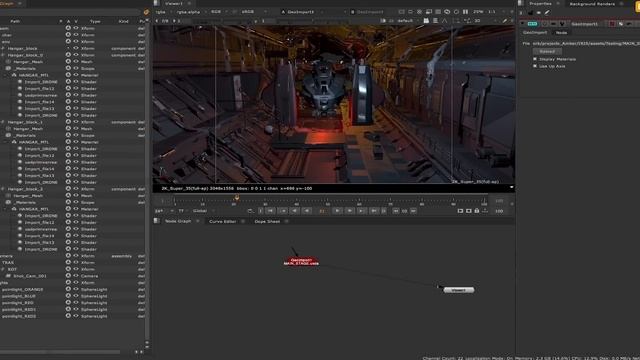Select the Viewer1 tab
The height and width of the screenshot is (360, 640).
[174, 3]
